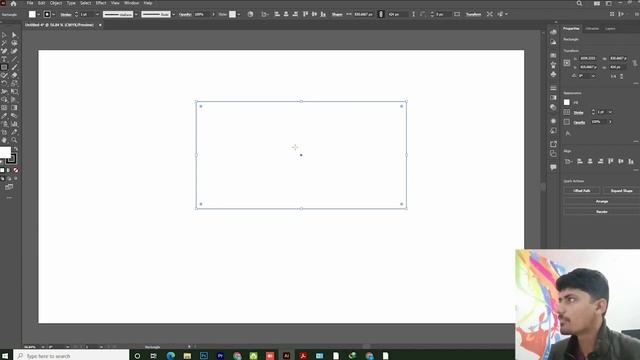Select the Eraser tool
The height and width of the screenshot is (360, 640).
[14, 75]
